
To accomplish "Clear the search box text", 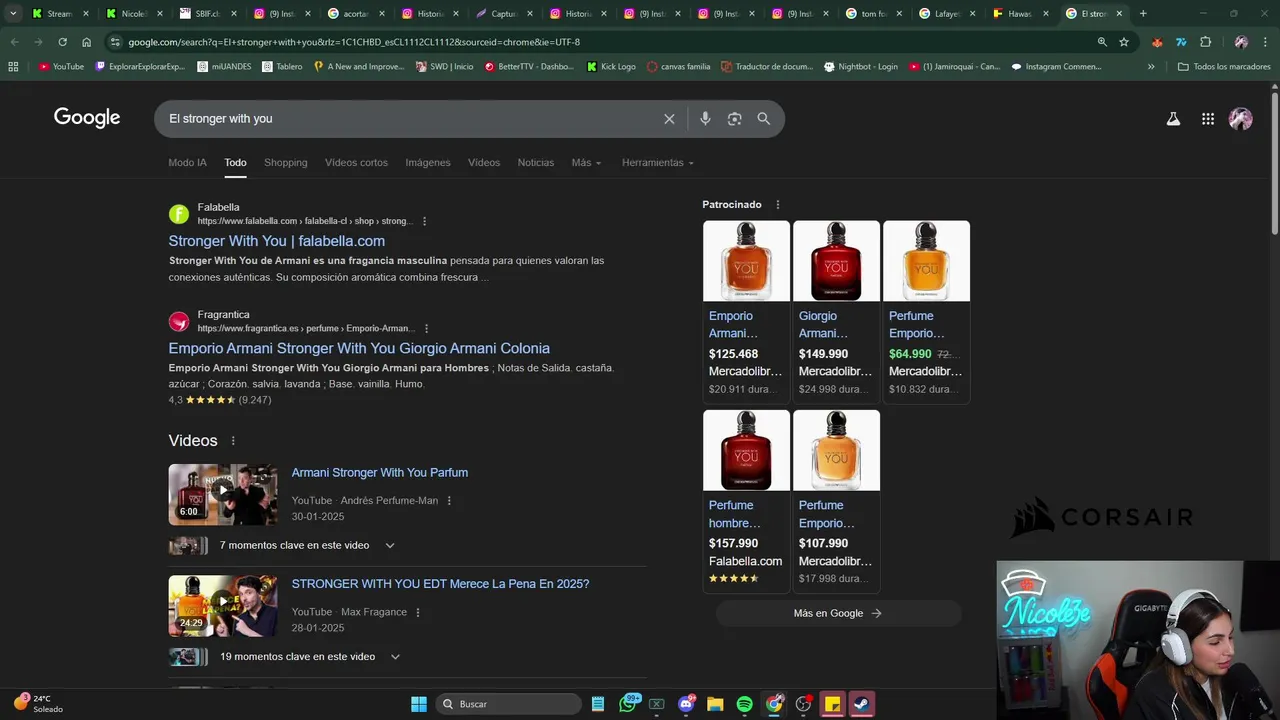I will pos(669,119).
